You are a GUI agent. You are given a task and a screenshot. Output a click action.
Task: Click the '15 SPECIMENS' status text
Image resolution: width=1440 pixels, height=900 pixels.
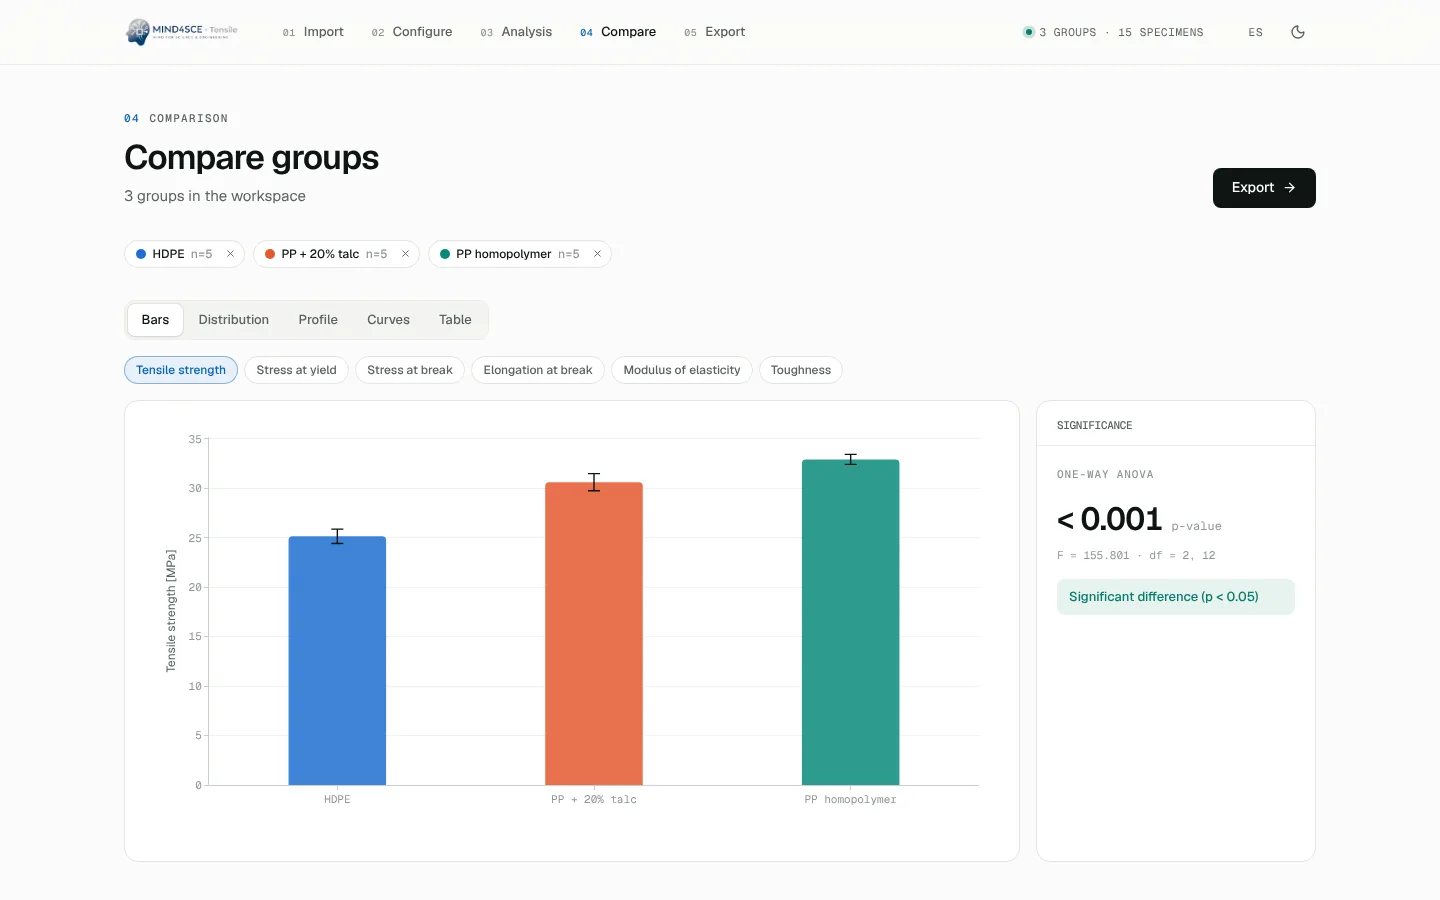[x=1161, y=33]
